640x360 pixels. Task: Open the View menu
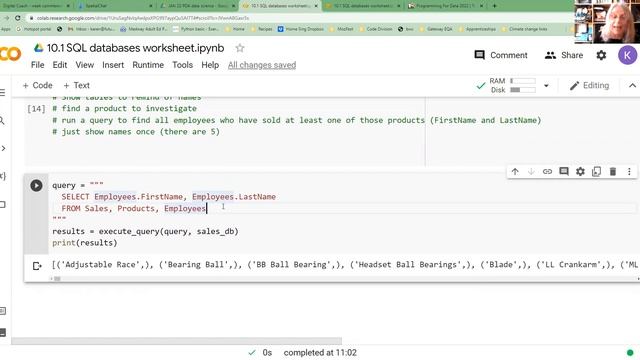click(x=84, y=65)
